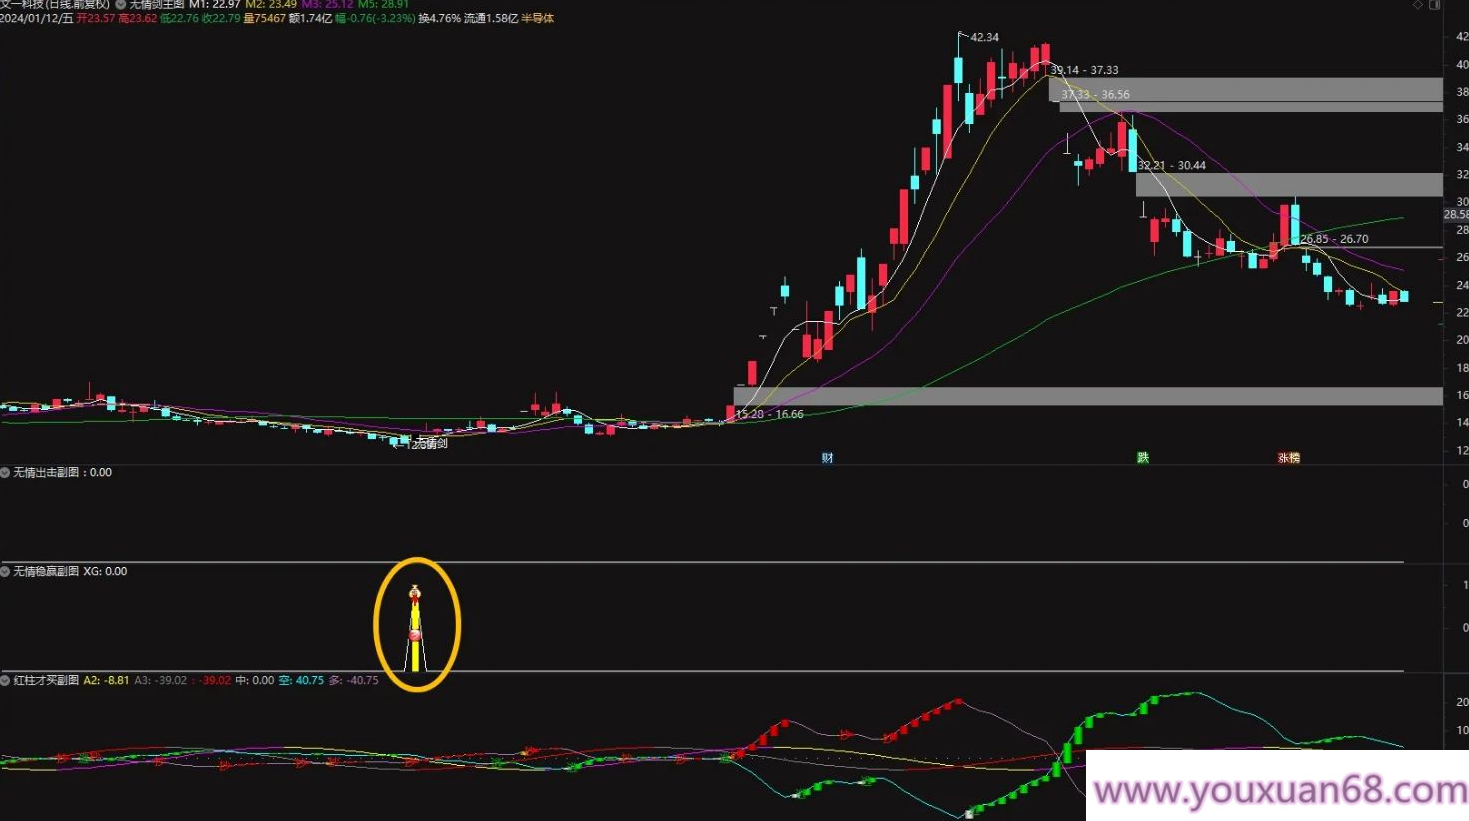The width and height of the screenshot is (1469, 821).
Task: Click the 42.34 high price label
Action: (x=984, y=37)
